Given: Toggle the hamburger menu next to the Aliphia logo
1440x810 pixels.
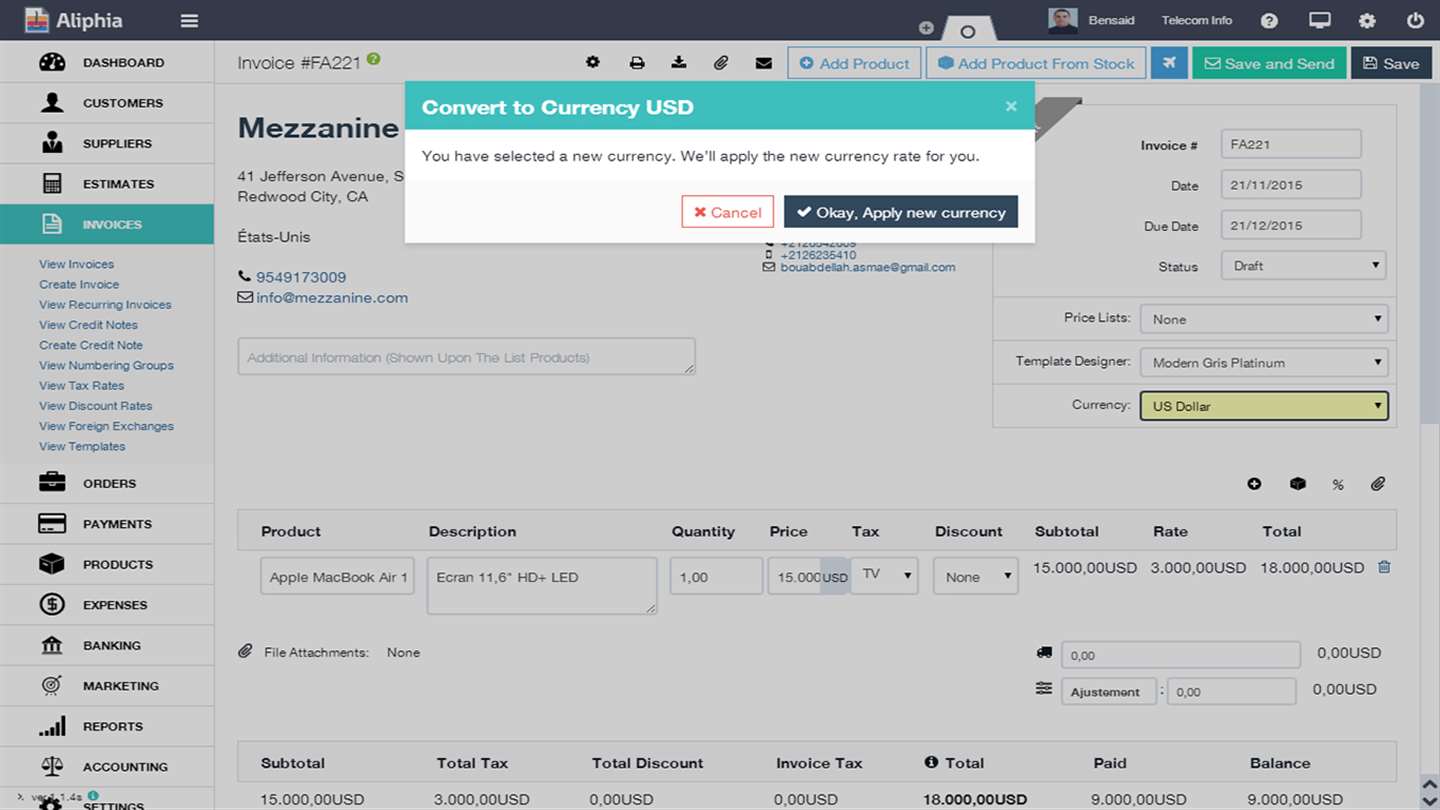Looking at the screenshot, I should tap(189, 21).
